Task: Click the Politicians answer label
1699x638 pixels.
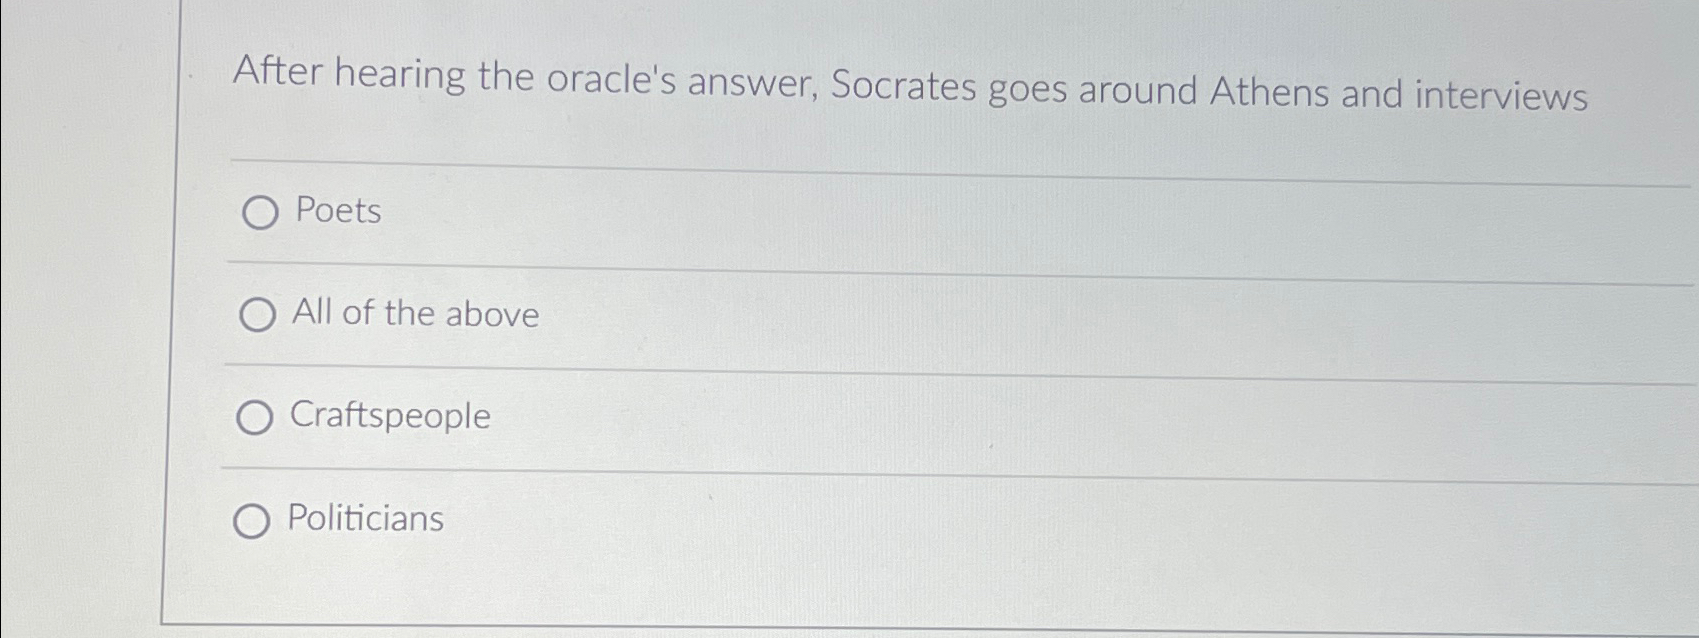Action: pyautogui.click(x=365, y=520)
